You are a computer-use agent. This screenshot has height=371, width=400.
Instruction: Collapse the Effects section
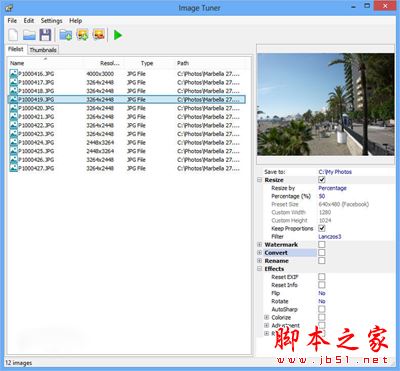(260, 269)
